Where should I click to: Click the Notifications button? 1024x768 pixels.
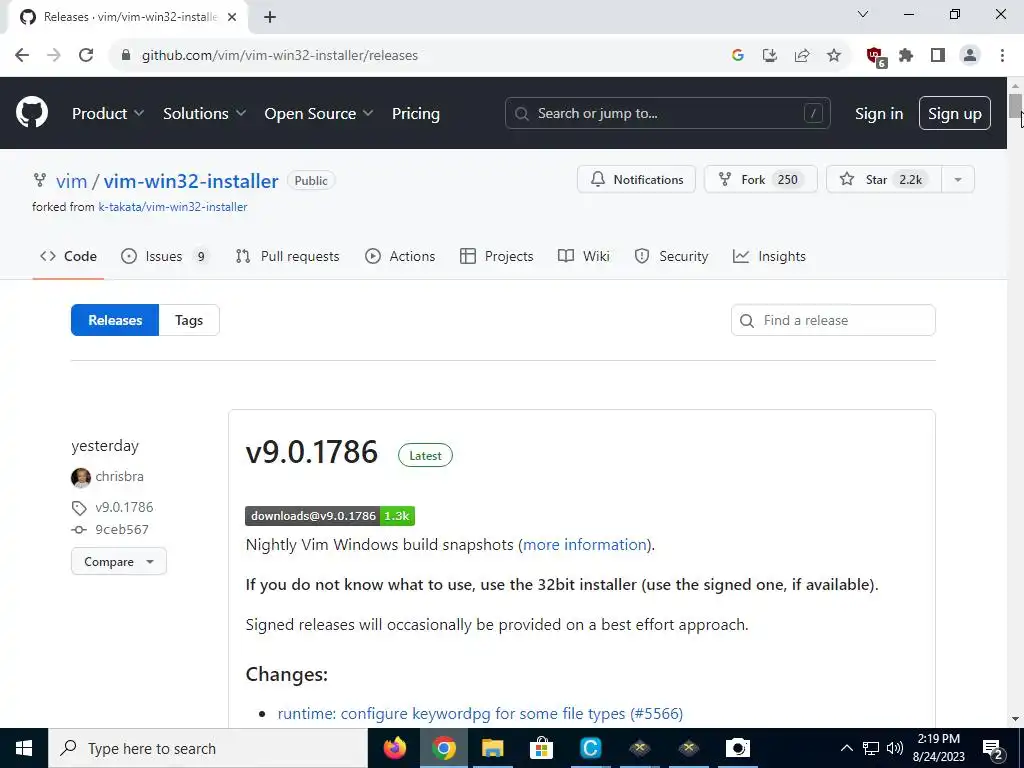tap(636, 180)
